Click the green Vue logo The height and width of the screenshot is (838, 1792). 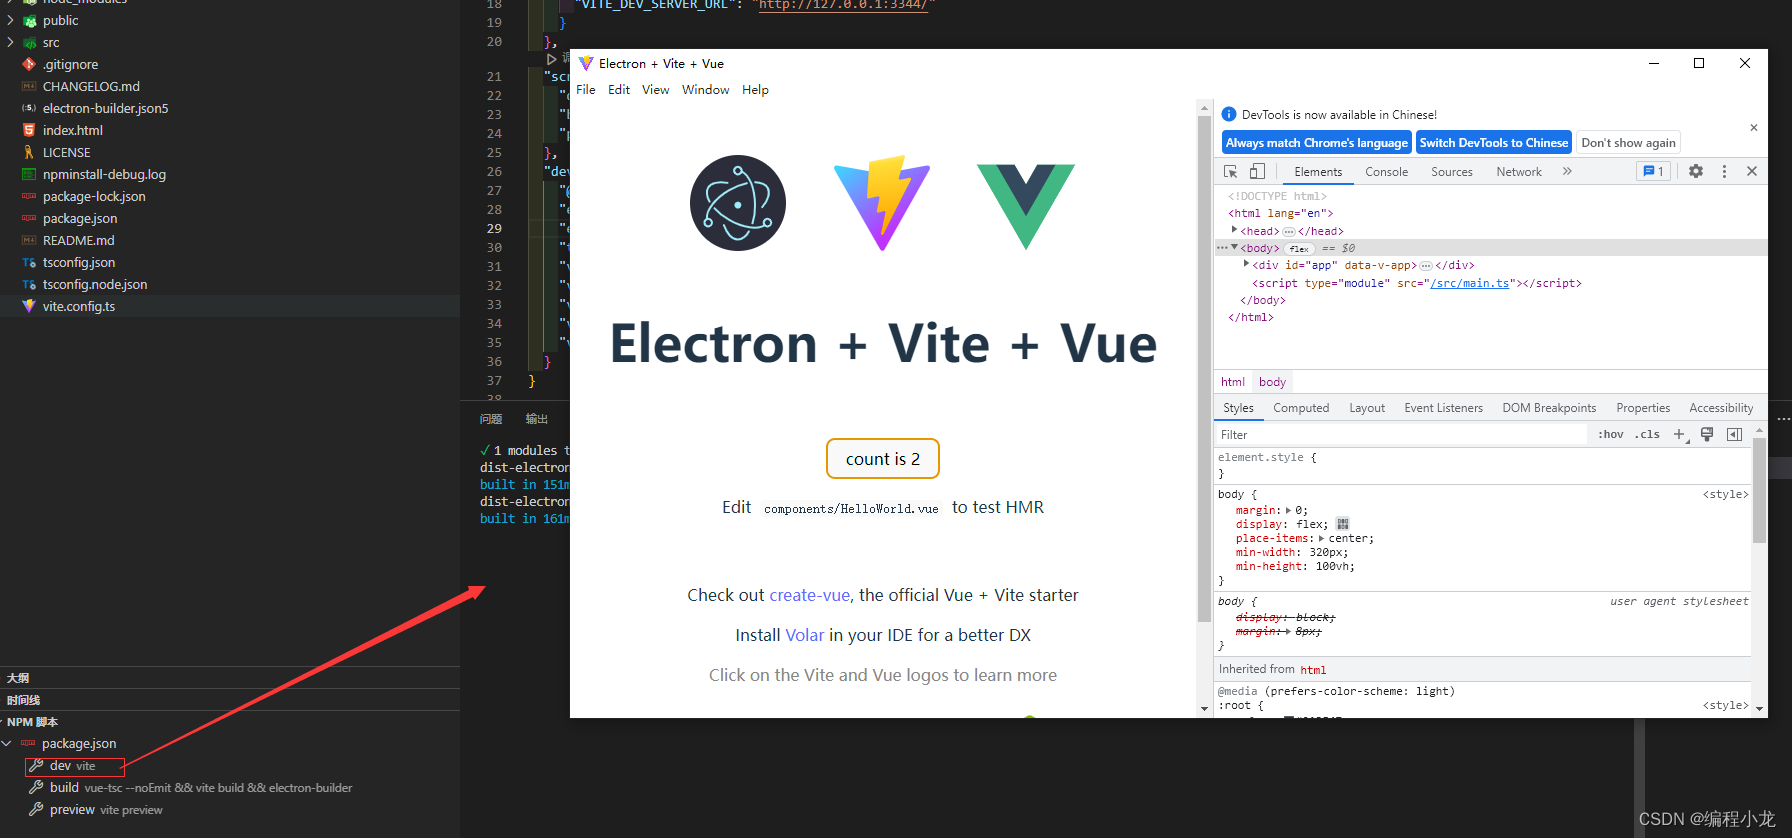coord(1026,206)
